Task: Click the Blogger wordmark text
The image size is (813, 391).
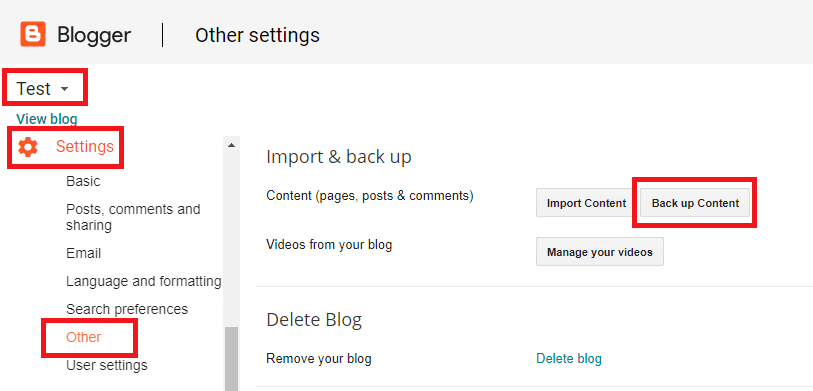Action: click(x=94, y=35)
